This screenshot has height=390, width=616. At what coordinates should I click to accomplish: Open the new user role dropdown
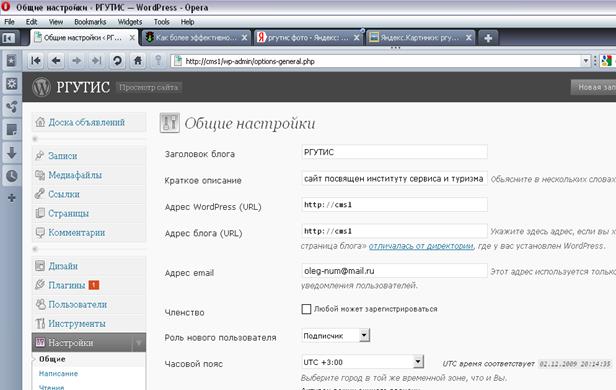pyautogui.click(x=336, y=335)
